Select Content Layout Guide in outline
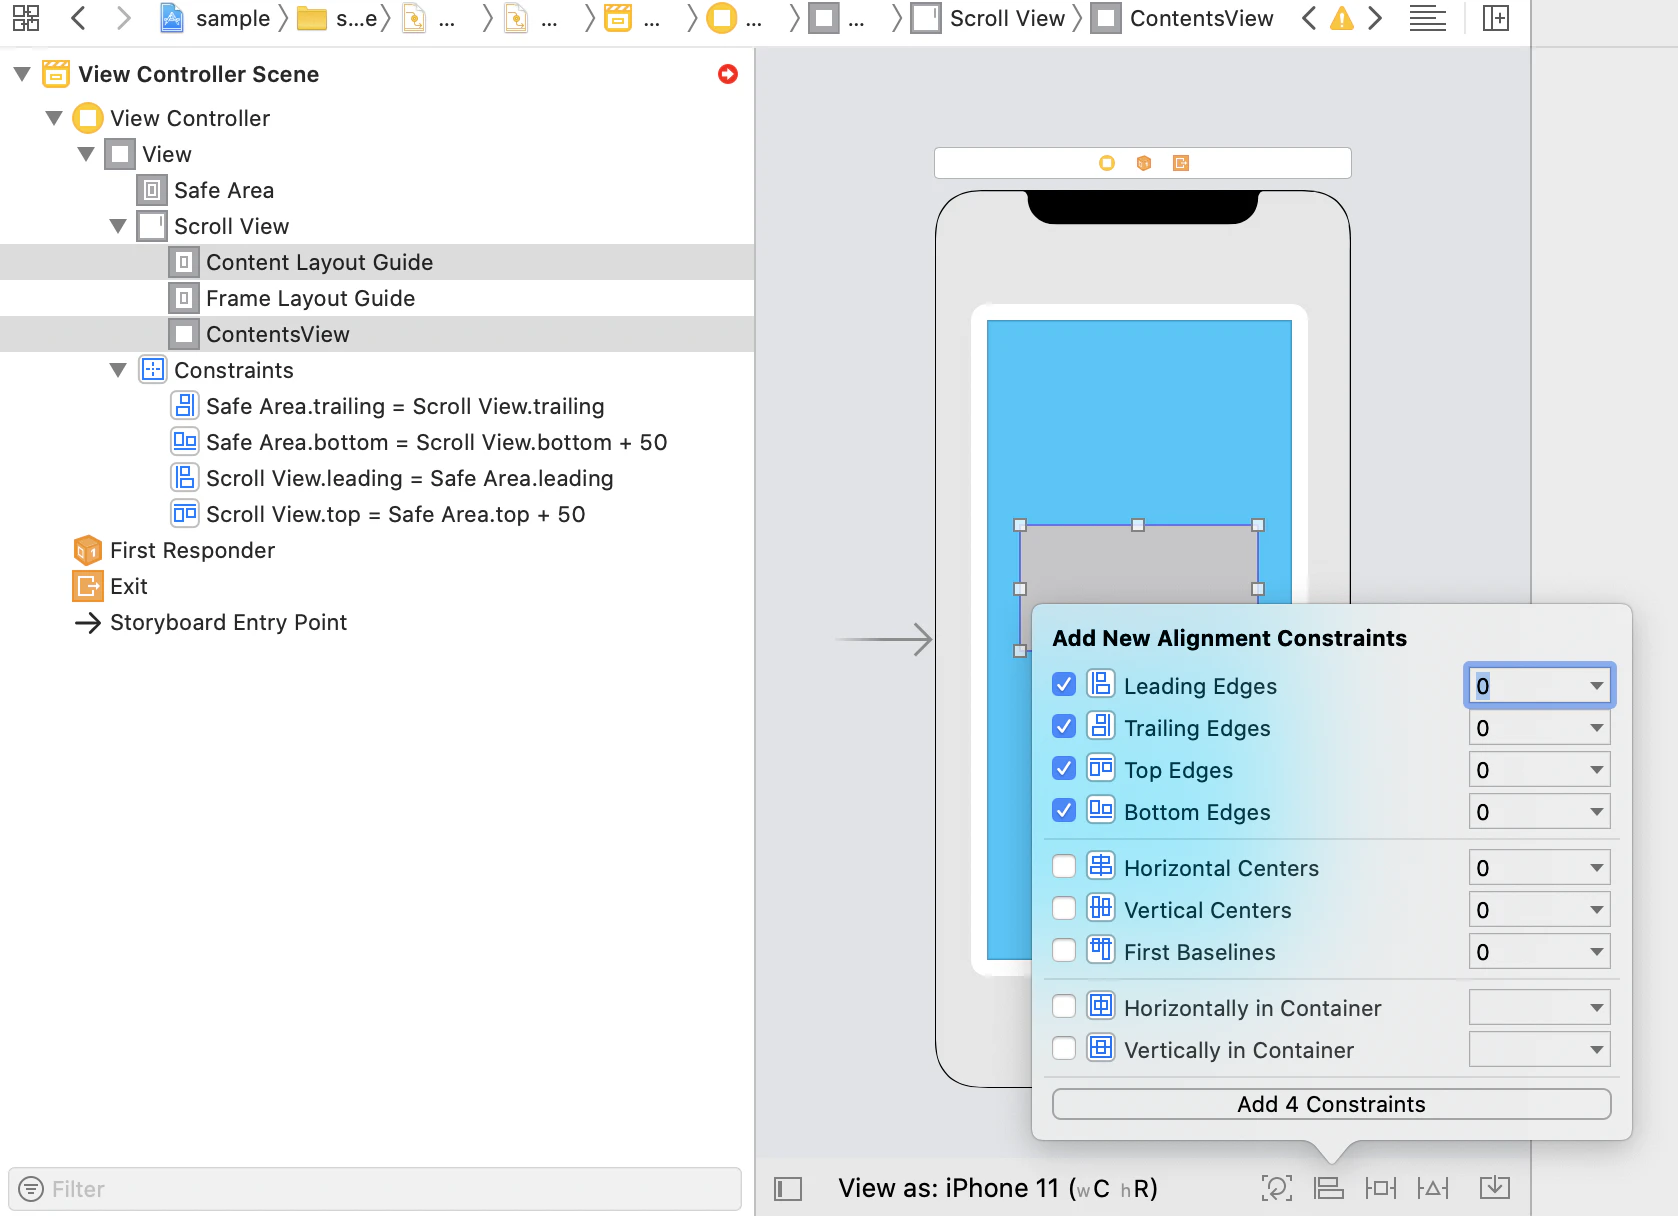This screenshot has width=1678, height=1216. [x=377, y=262]
